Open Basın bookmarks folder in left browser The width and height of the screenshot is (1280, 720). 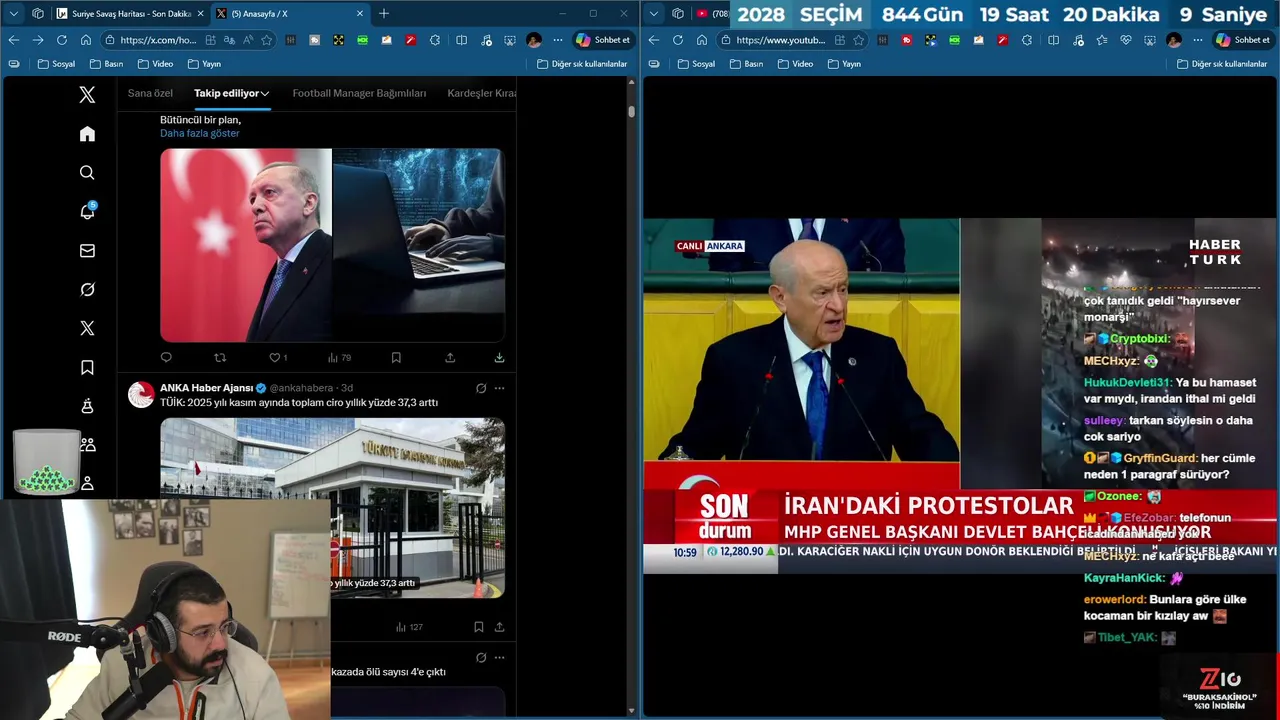click(106, 63)
